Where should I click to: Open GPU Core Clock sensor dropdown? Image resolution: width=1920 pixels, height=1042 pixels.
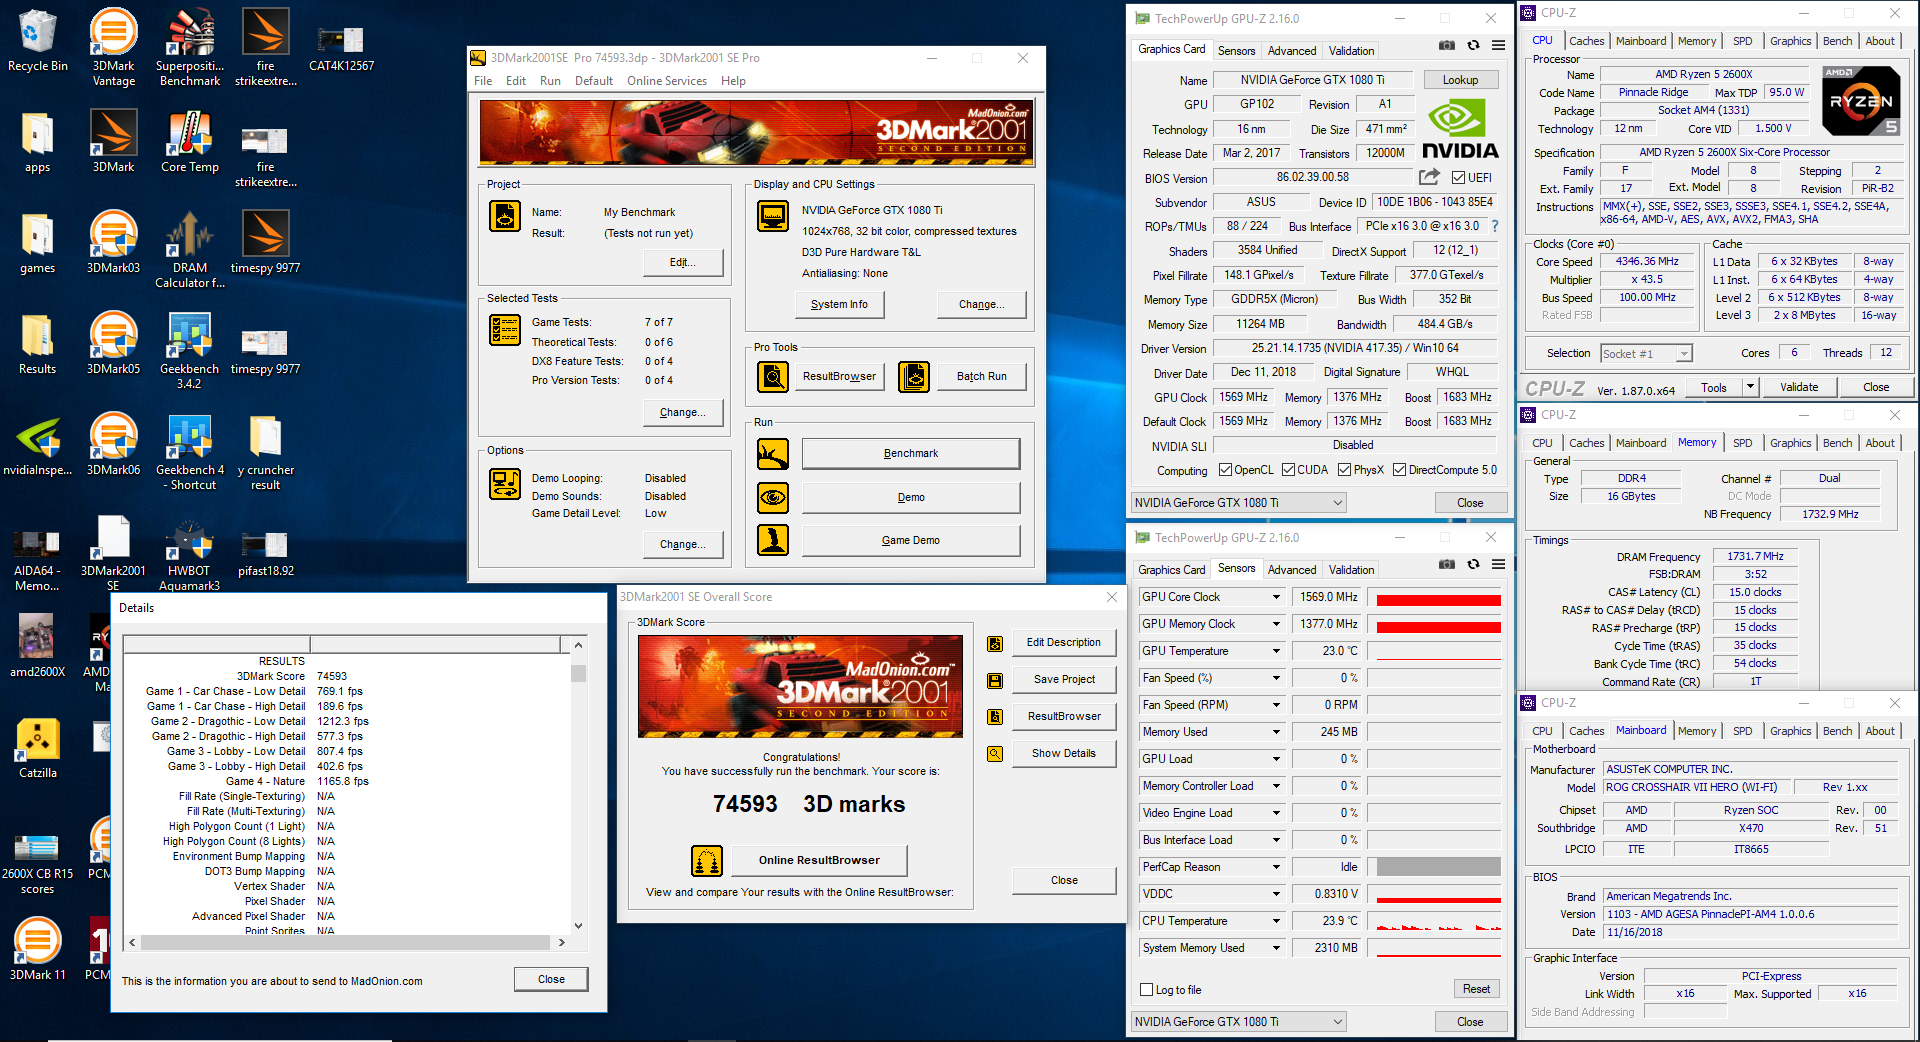[x=1276, y=597]
